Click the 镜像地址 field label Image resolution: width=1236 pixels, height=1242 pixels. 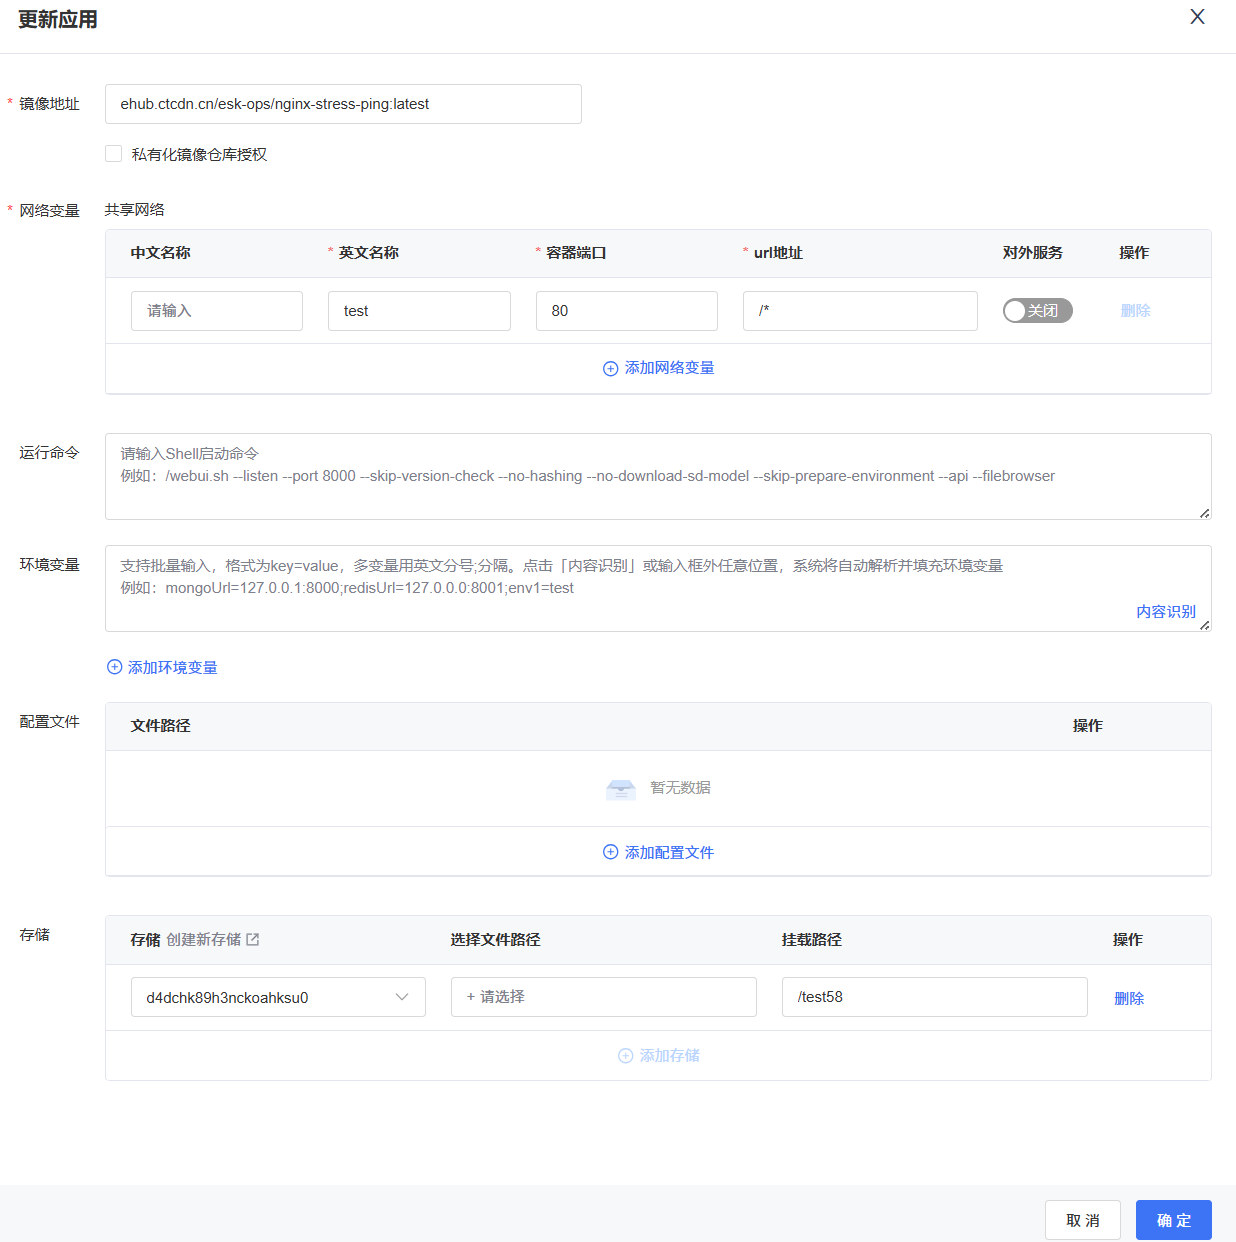49,103
